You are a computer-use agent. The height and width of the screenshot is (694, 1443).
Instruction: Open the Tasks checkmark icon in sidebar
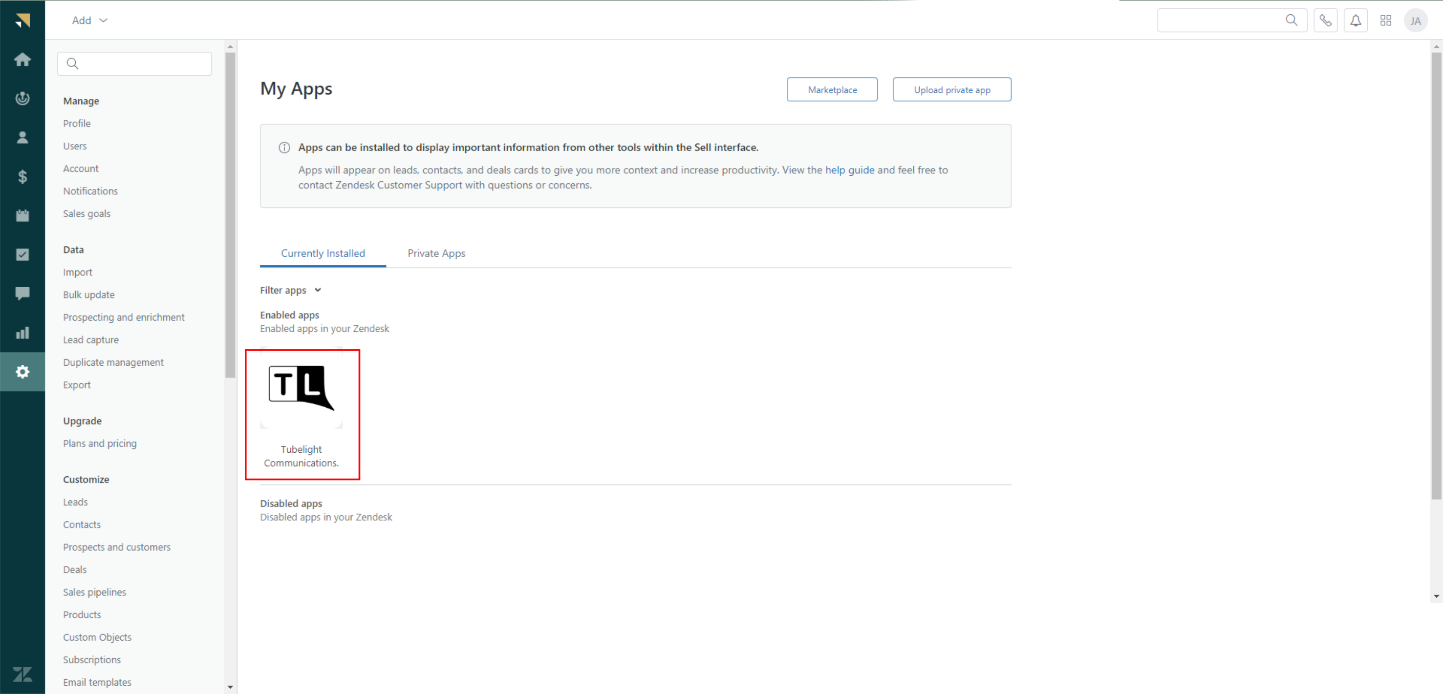coord(22,254)
